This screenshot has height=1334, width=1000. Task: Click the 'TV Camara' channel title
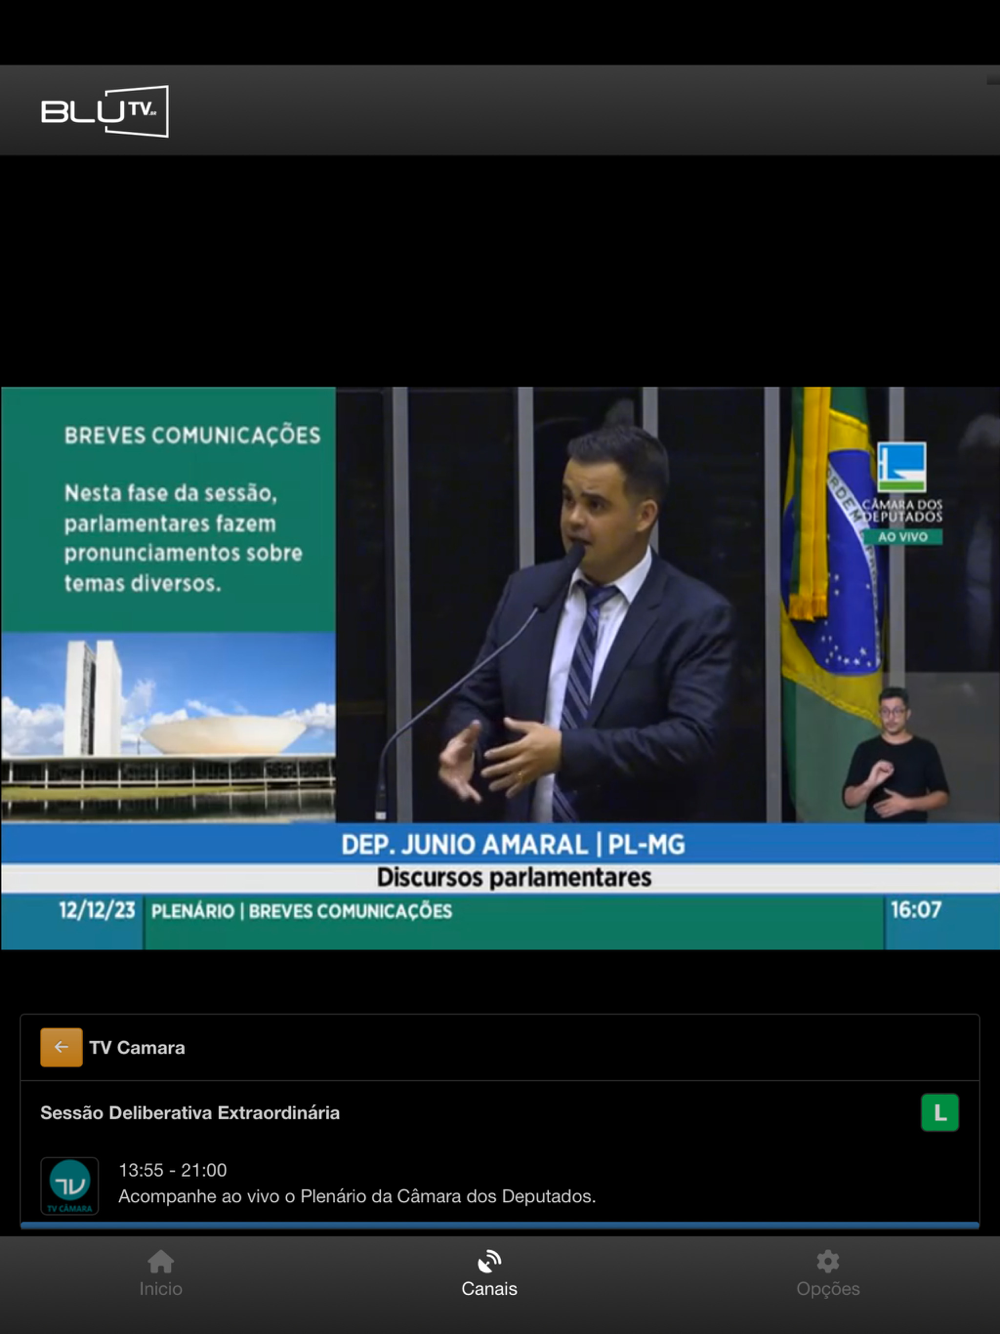click(137, 1048)
